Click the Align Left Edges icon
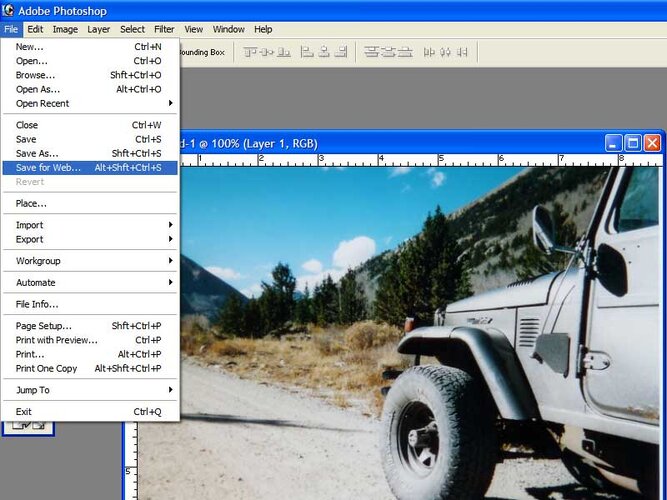The height and width of the screenshot is (500, 667). point(307,52)
